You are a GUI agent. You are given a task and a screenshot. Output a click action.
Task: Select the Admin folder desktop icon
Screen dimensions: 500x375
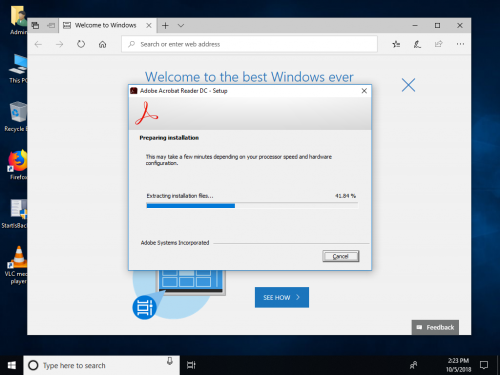tap(19, 21)
